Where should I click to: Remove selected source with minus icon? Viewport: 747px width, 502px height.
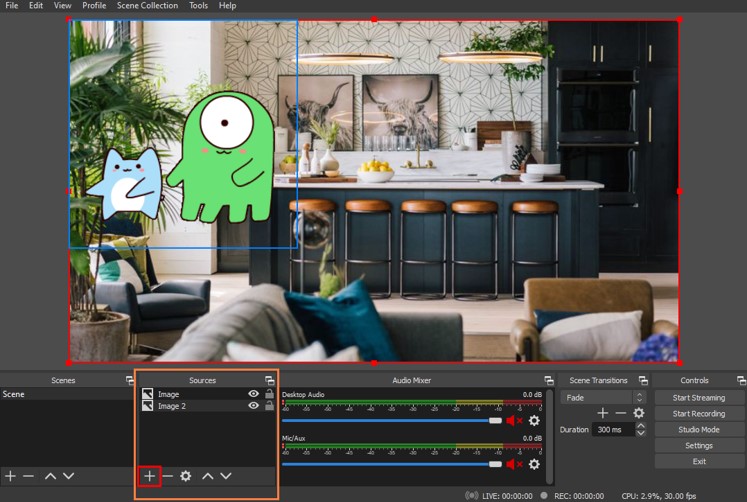[168, 477]
